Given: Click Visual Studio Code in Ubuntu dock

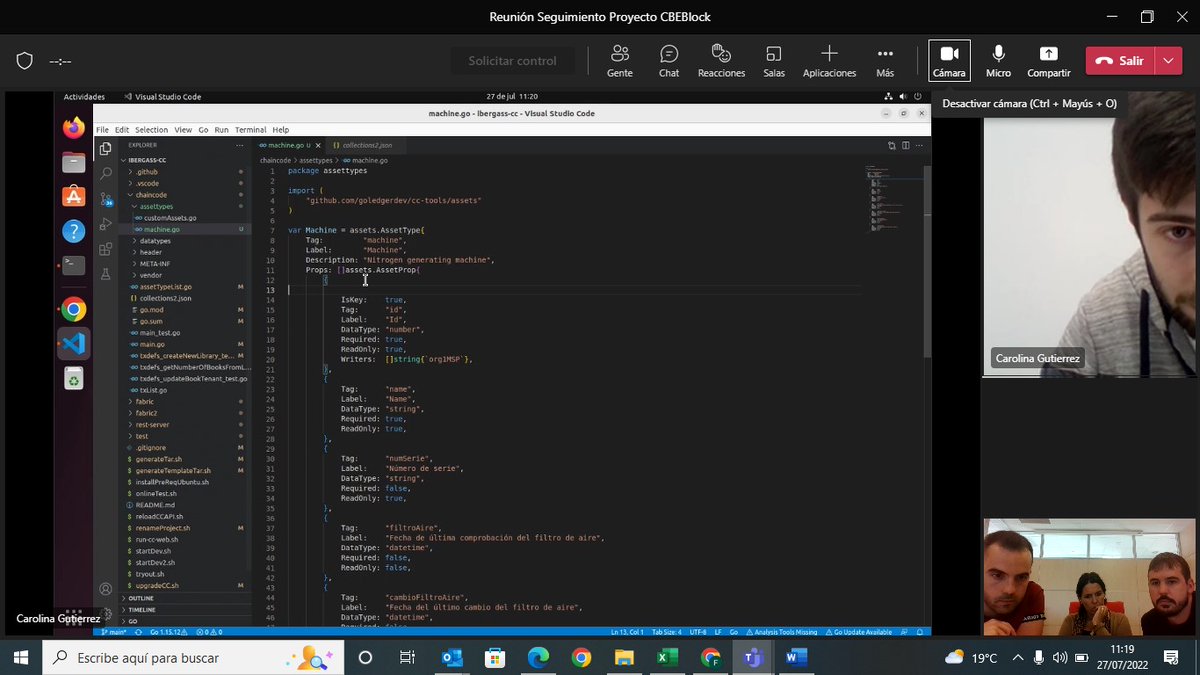Looking at the screenshot, I should [x=74, y=344].
